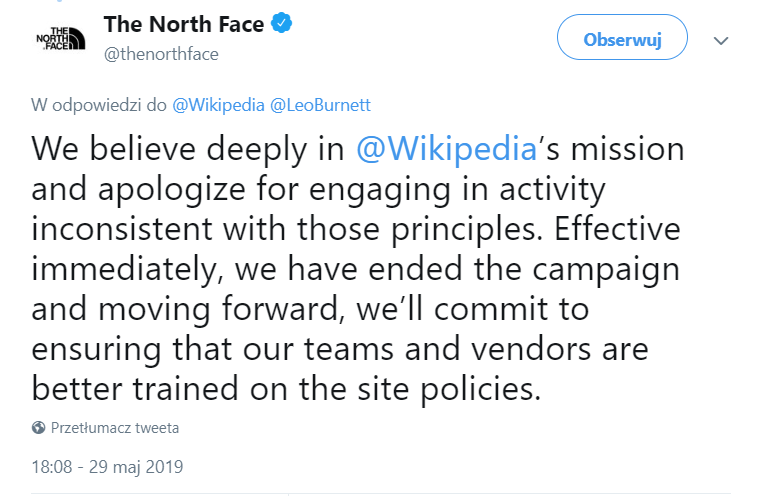The height and width of the screenshot is (496, 774).
Task: Select the Przetłumacz tweeta translate link
Action: [x=116, y=428]
